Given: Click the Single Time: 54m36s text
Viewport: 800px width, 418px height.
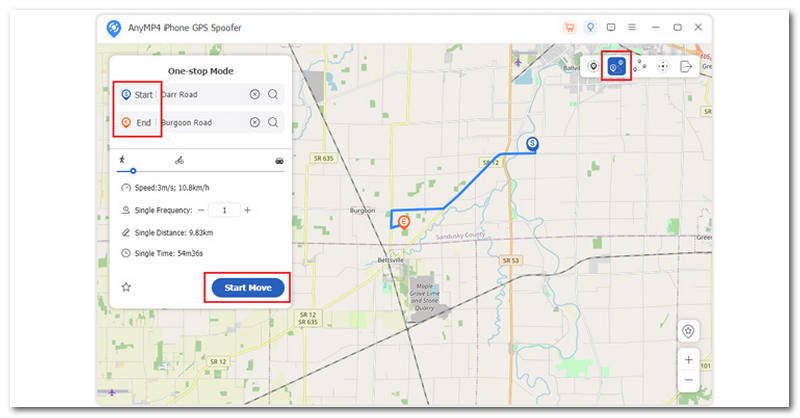Looking at the screenshot, I should pos(169,254).
